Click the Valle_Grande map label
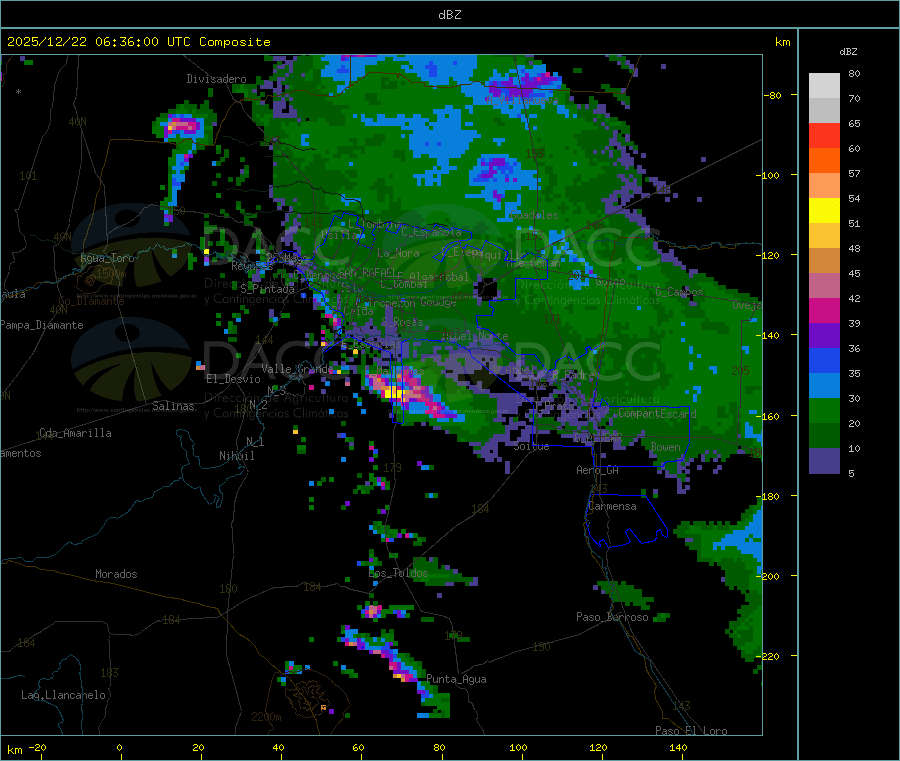Image resolution: width=900 pixels, height=761 pixels. point(296,368)
